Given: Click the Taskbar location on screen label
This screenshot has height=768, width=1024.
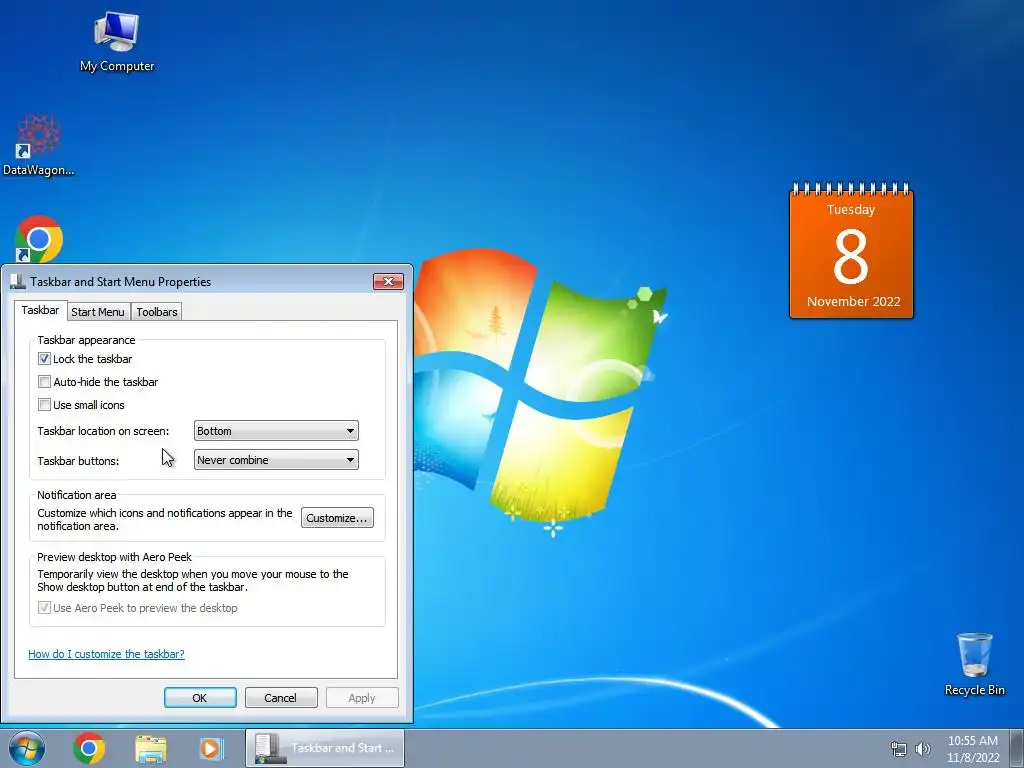Looking at the screenshot, I should (103, 431).
